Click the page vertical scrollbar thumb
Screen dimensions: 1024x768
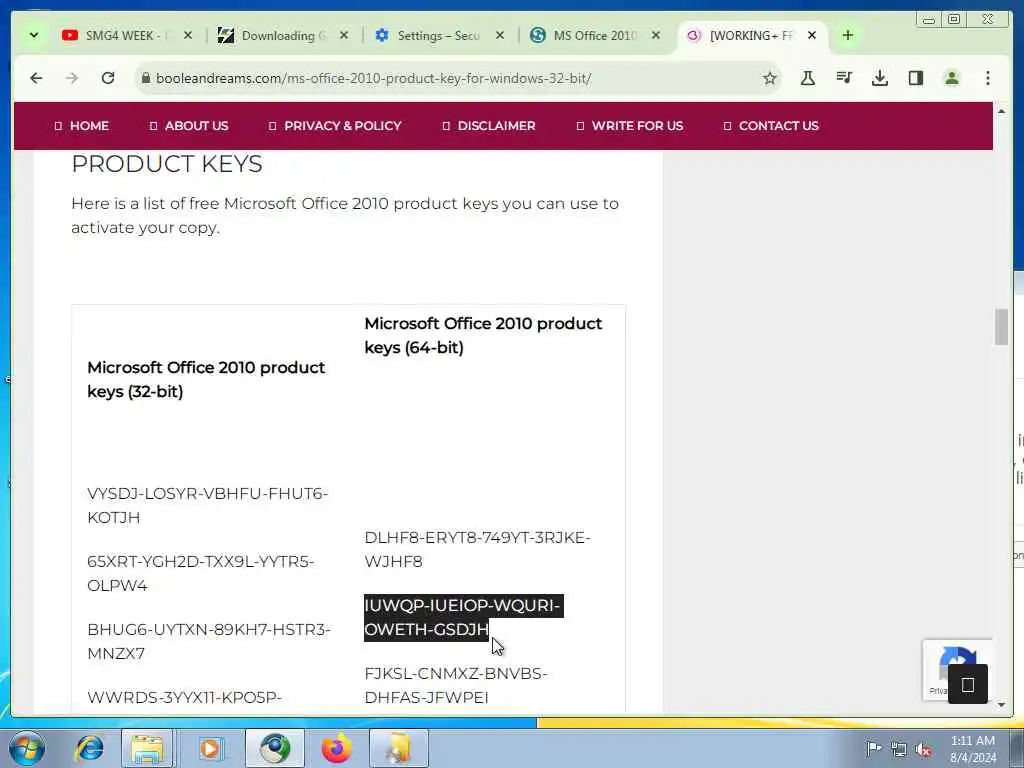[x=1002, y=327]
